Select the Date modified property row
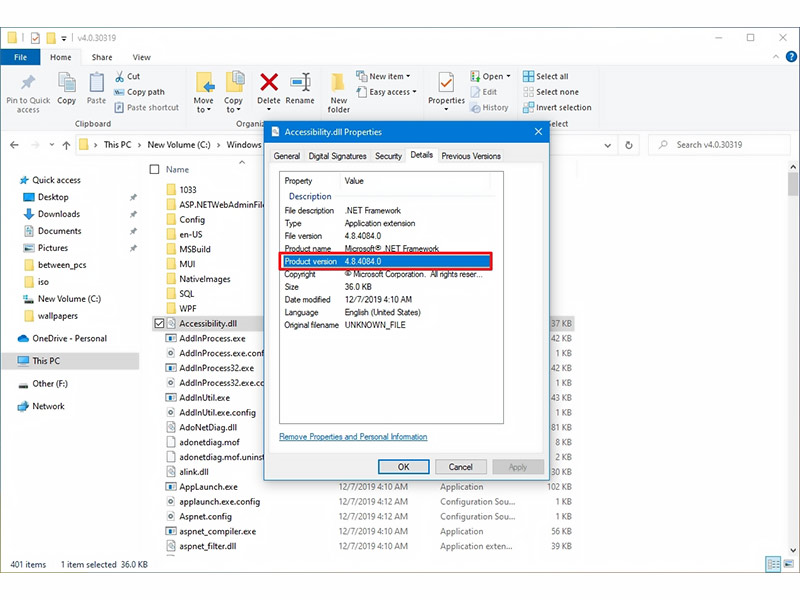This screenshot has height=600, width=800. point(385,299)
